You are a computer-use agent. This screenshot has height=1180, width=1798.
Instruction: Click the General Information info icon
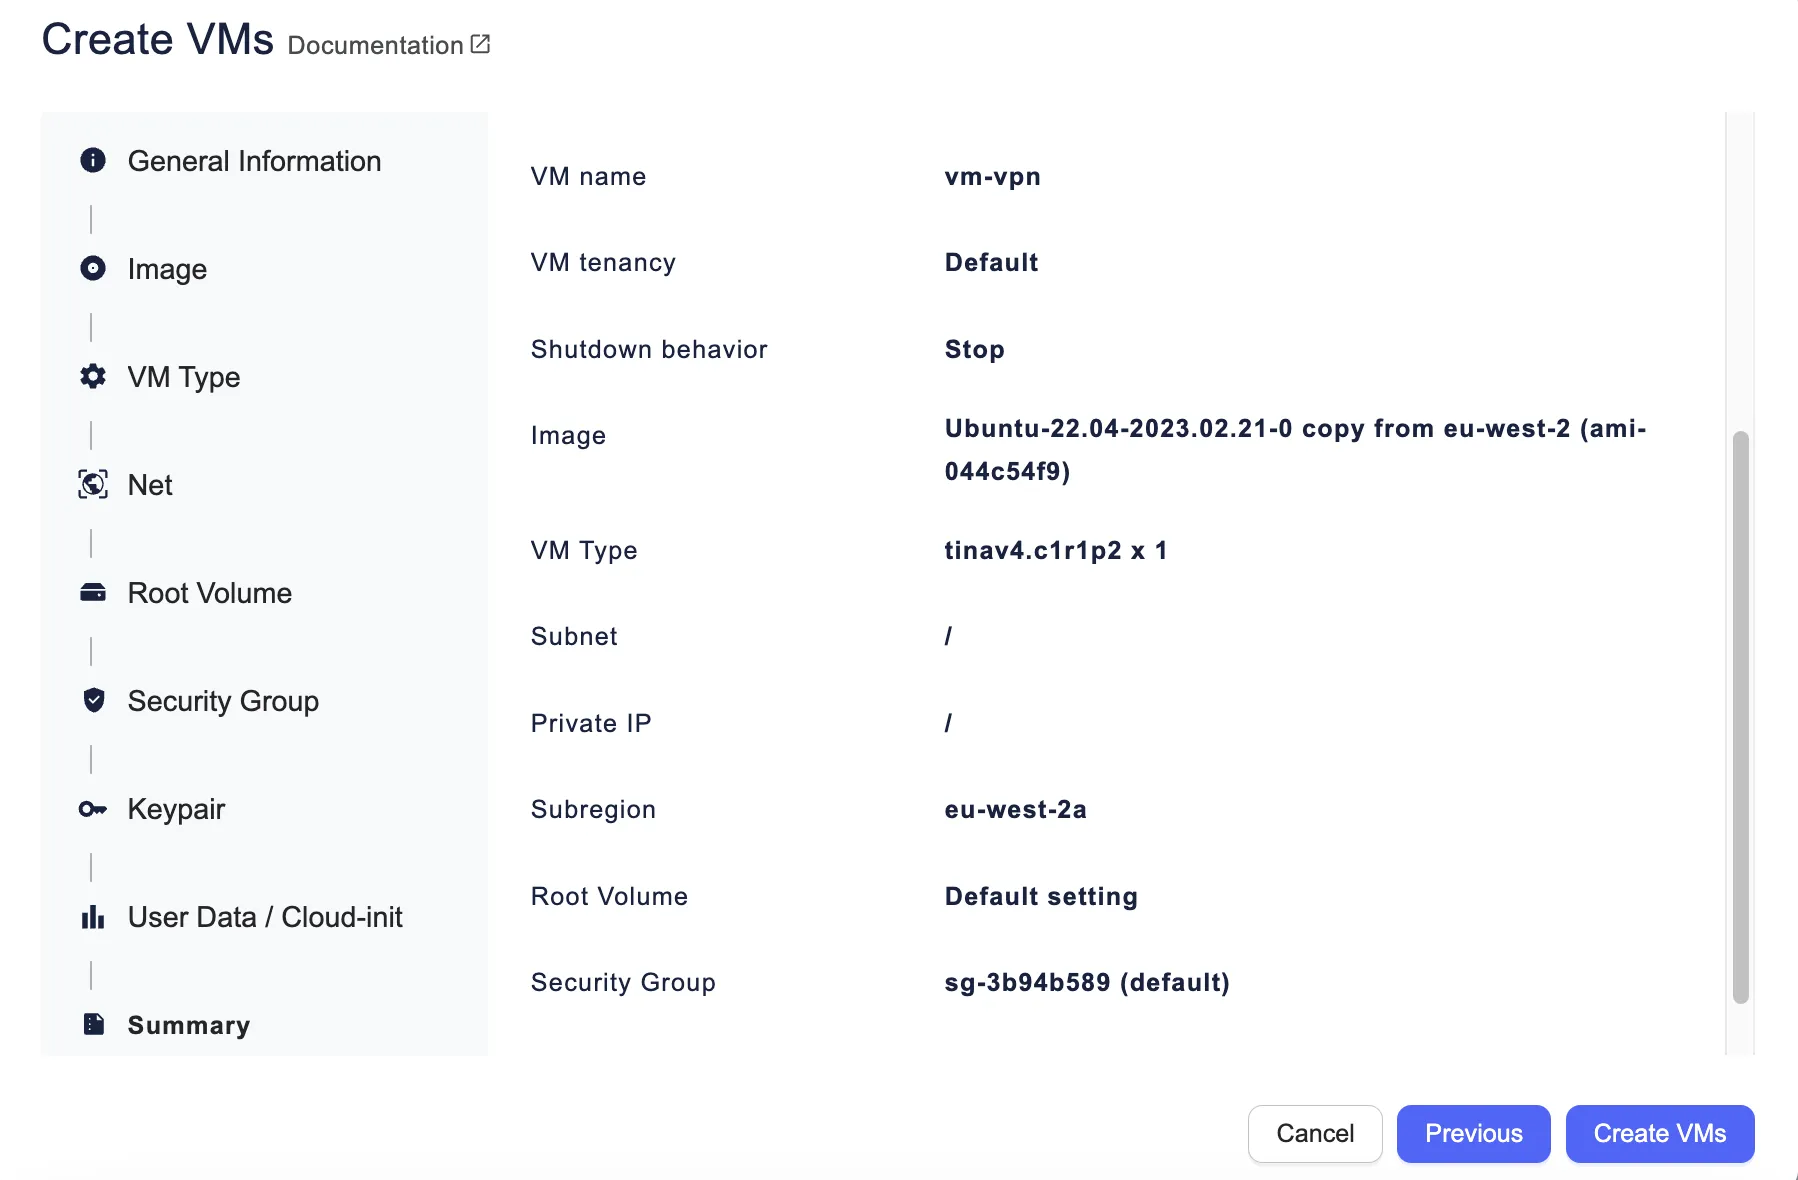point(93,161)
